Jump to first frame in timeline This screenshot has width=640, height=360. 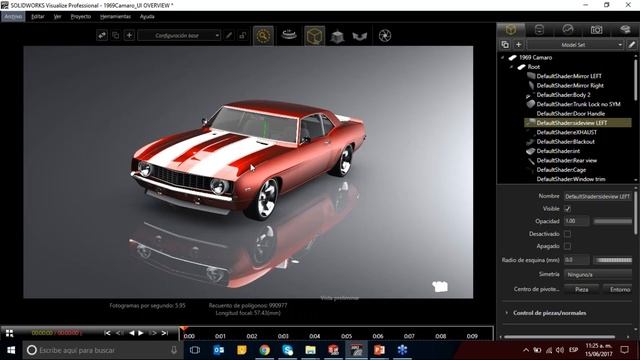click(107, 333)
